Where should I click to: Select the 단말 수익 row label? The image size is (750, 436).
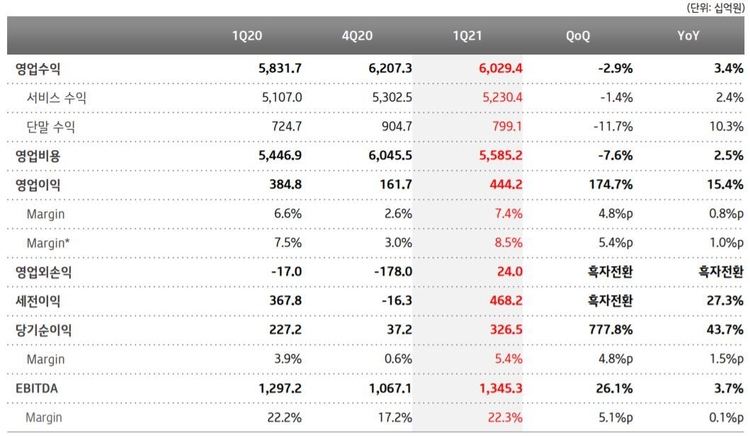point(51,127)
